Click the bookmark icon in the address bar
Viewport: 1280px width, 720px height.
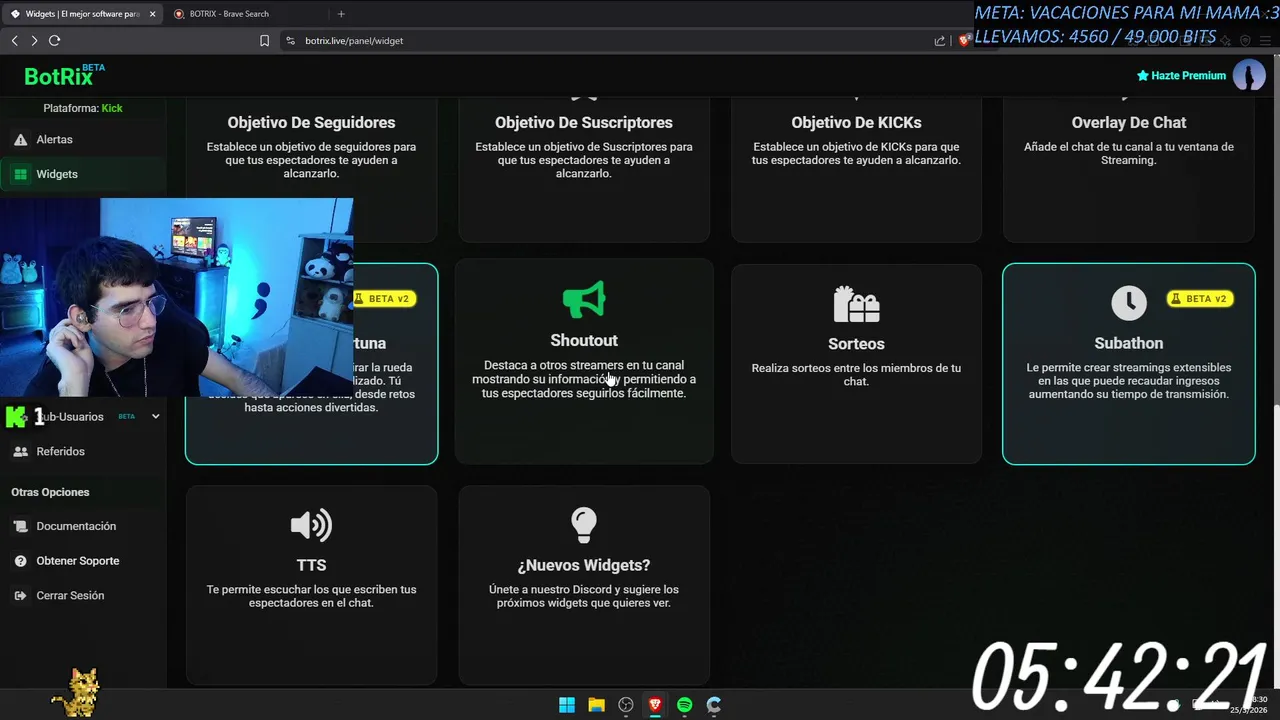[x=264, y=41]
